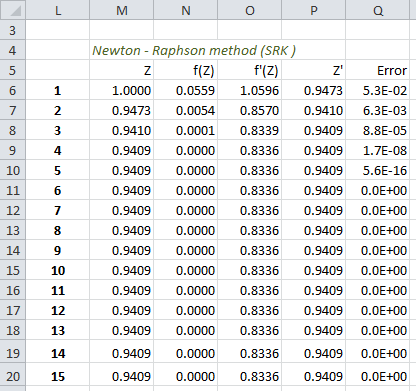This screenshot has width=416, height=391.
Task: Click the 'Z' column heading cell
Action: click(x=122, y=70)
